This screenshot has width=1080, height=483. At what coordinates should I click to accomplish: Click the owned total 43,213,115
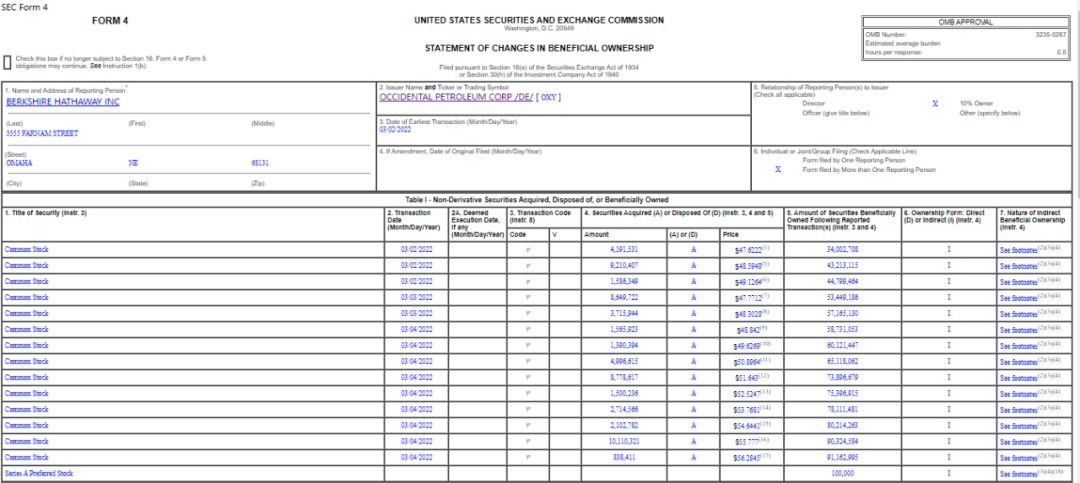point(842,265)
